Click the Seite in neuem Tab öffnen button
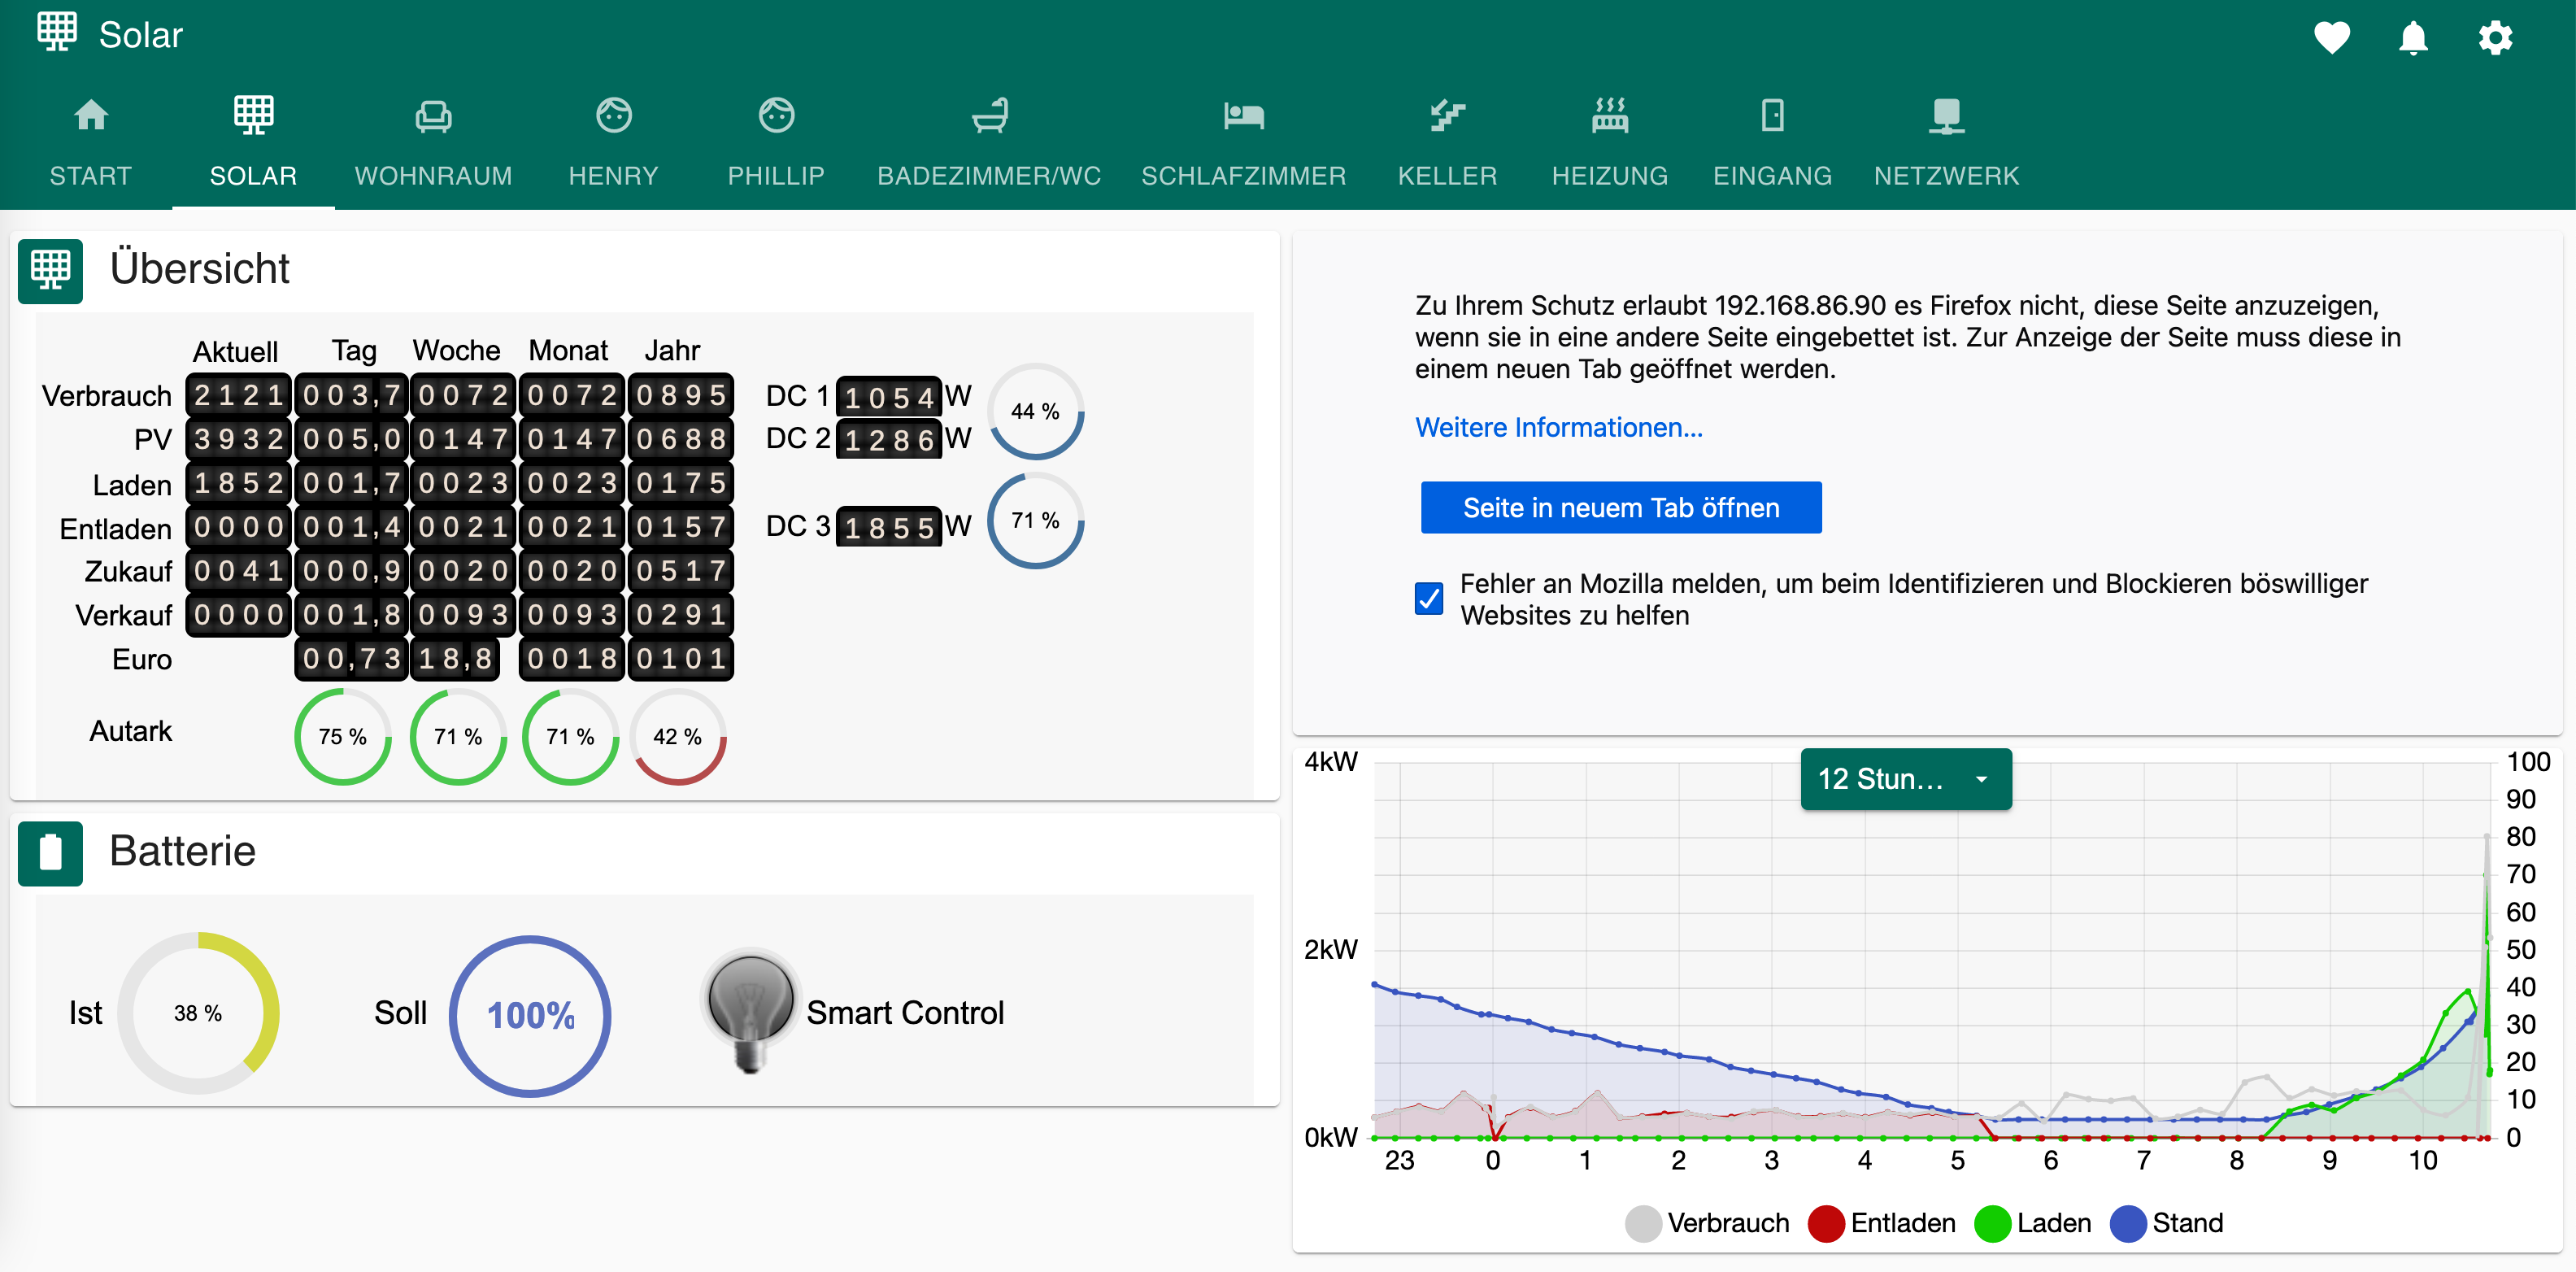Viewport: 2576px width, 1272px height. pos(1620,507)
